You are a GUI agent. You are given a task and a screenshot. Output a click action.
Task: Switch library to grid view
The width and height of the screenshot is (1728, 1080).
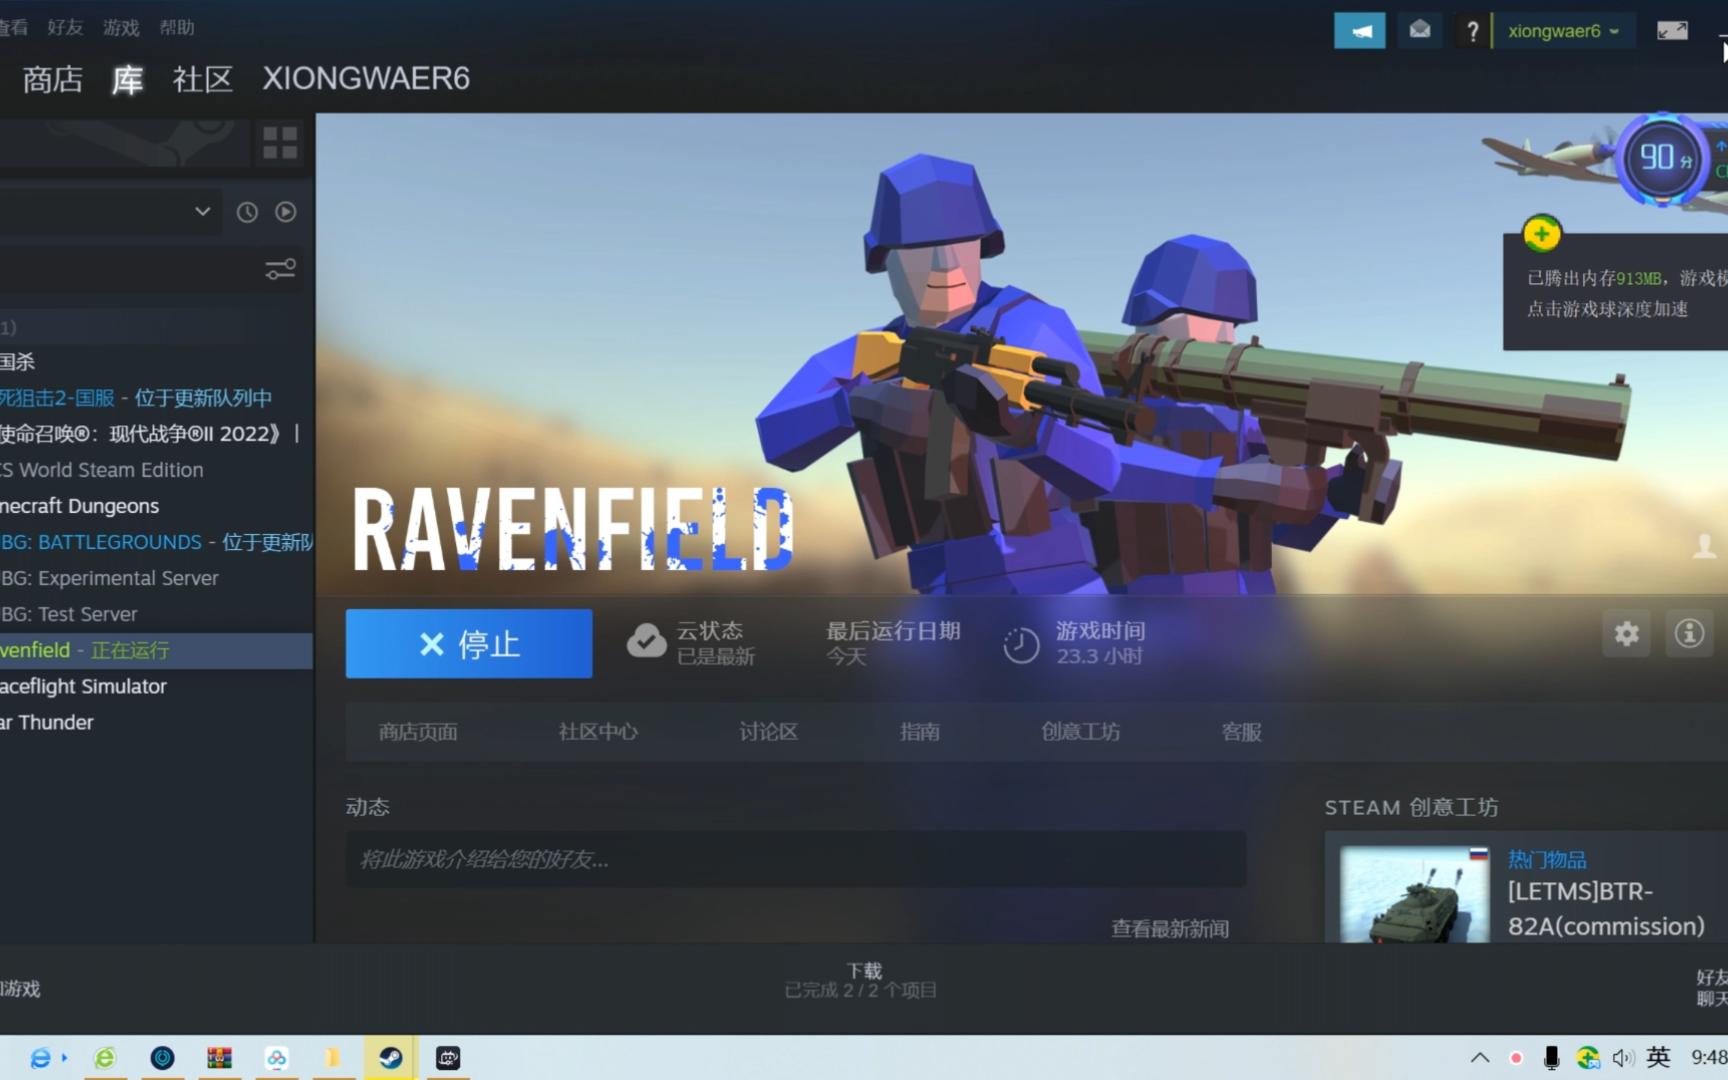[x=280, y=143]
